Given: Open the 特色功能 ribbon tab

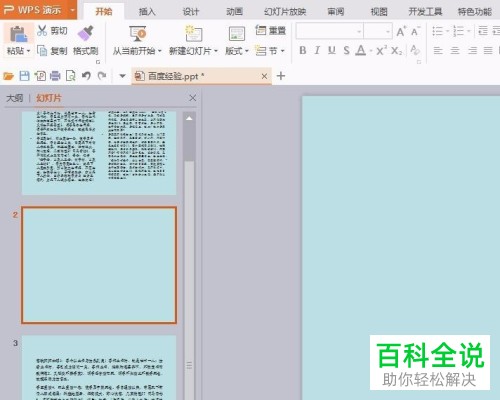Looking at the screenshot, I should [475, 12].
